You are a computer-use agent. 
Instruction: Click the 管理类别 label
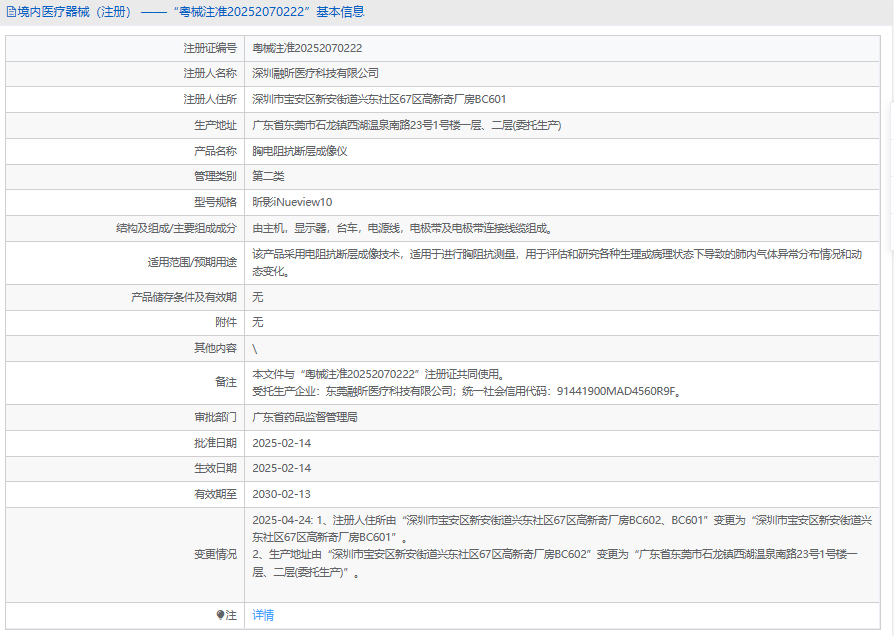[x=215, y=176]
